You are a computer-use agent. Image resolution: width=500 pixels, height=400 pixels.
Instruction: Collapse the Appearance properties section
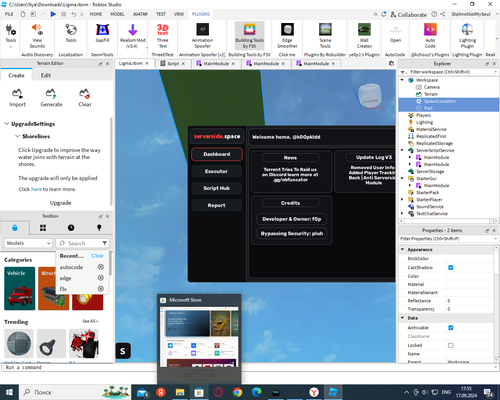point(402,249)
